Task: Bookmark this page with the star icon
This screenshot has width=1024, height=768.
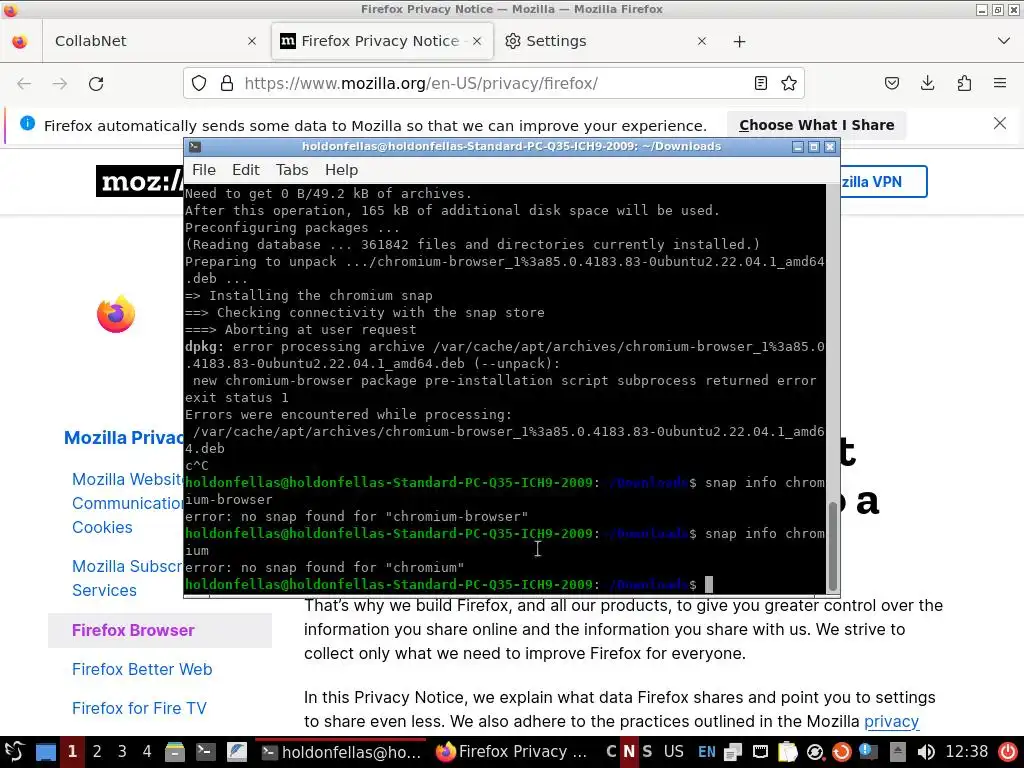Action: point(789,84)
